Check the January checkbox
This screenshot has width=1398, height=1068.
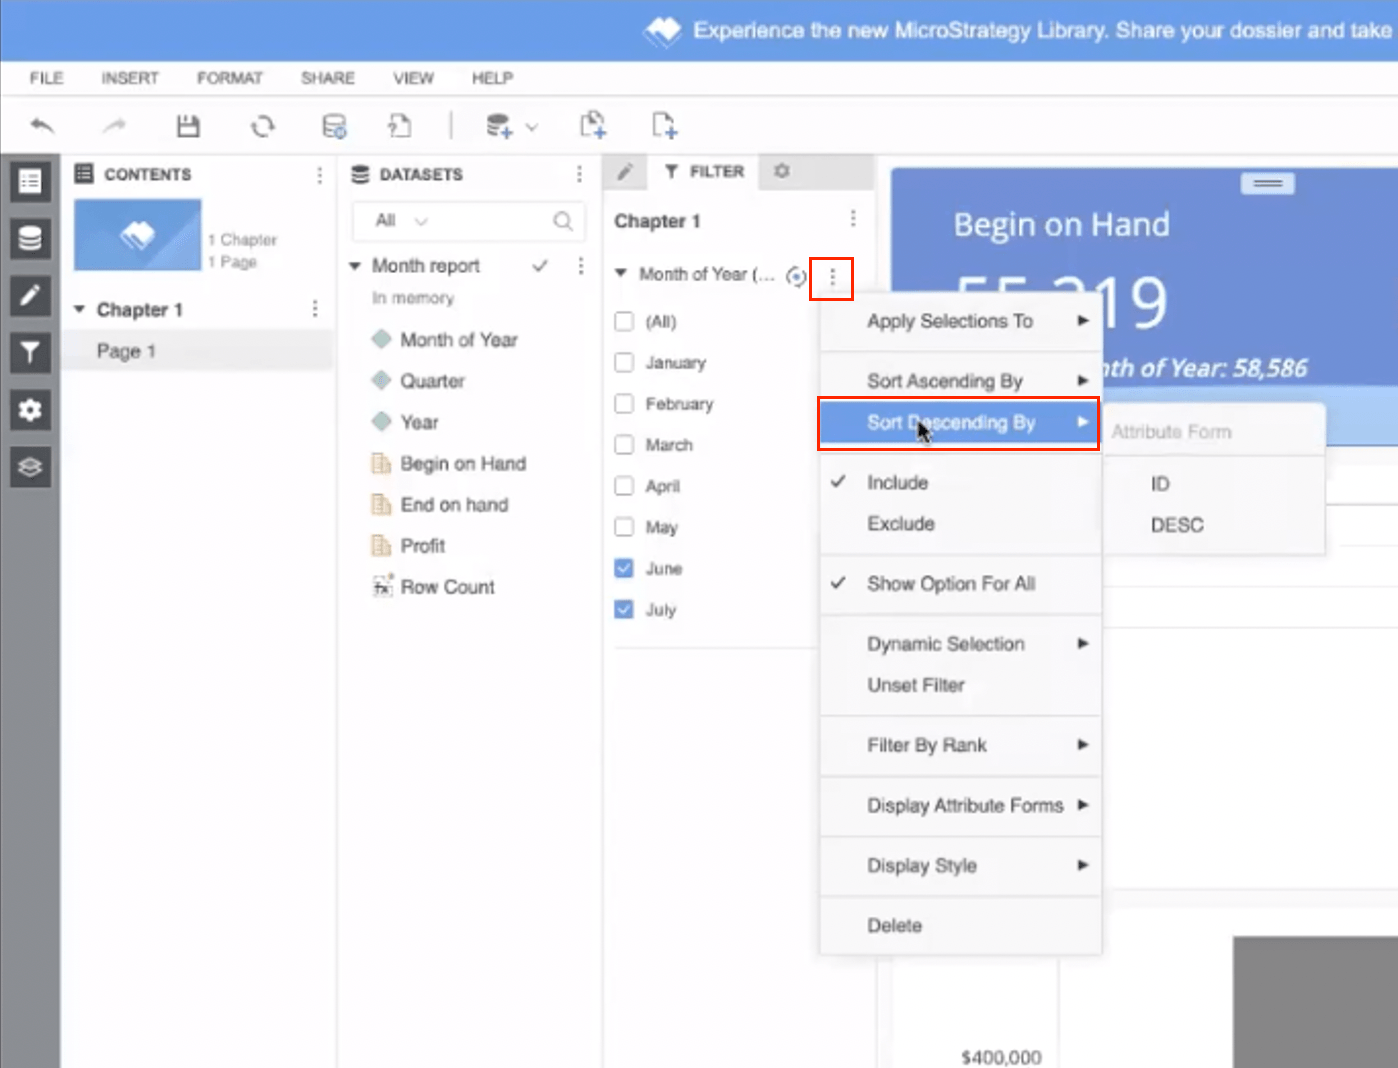click(x=624, y=362)
